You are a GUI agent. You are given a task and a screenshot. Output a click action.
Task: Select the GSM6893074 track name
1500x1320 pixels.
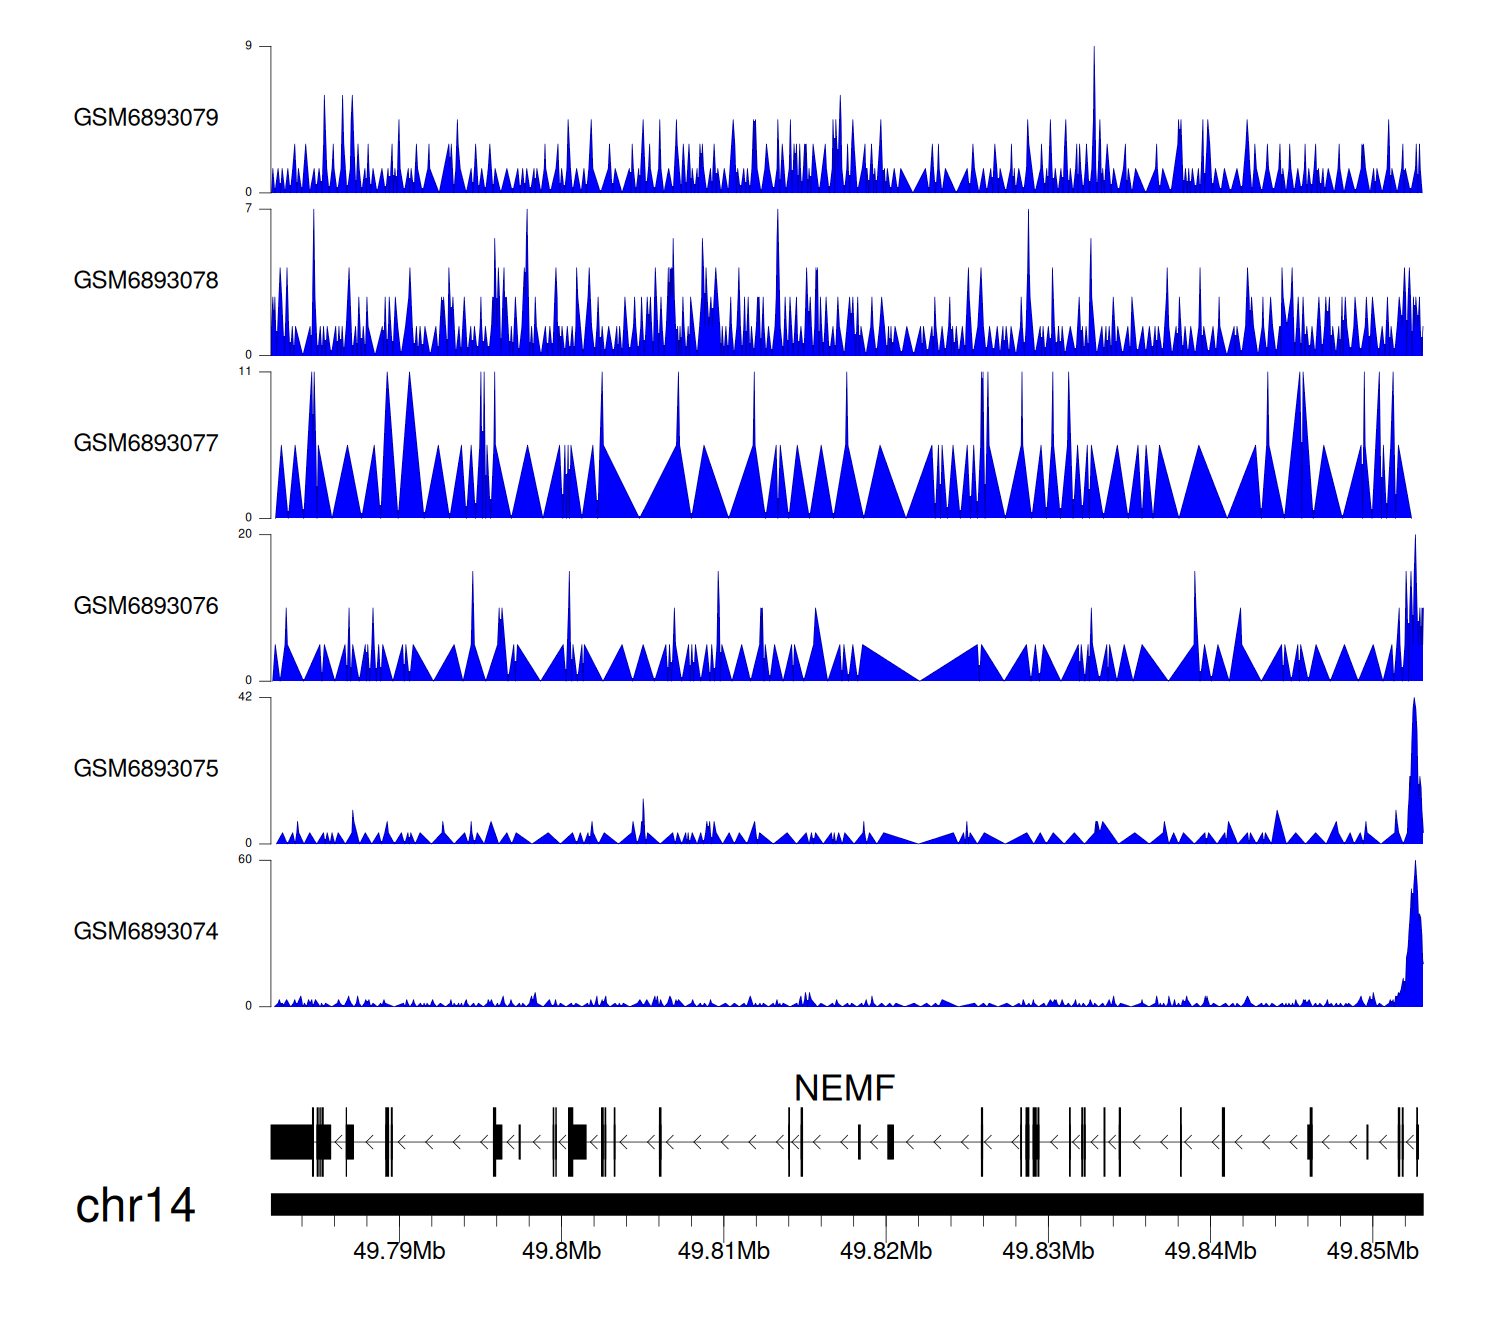(x=146, y=932)
